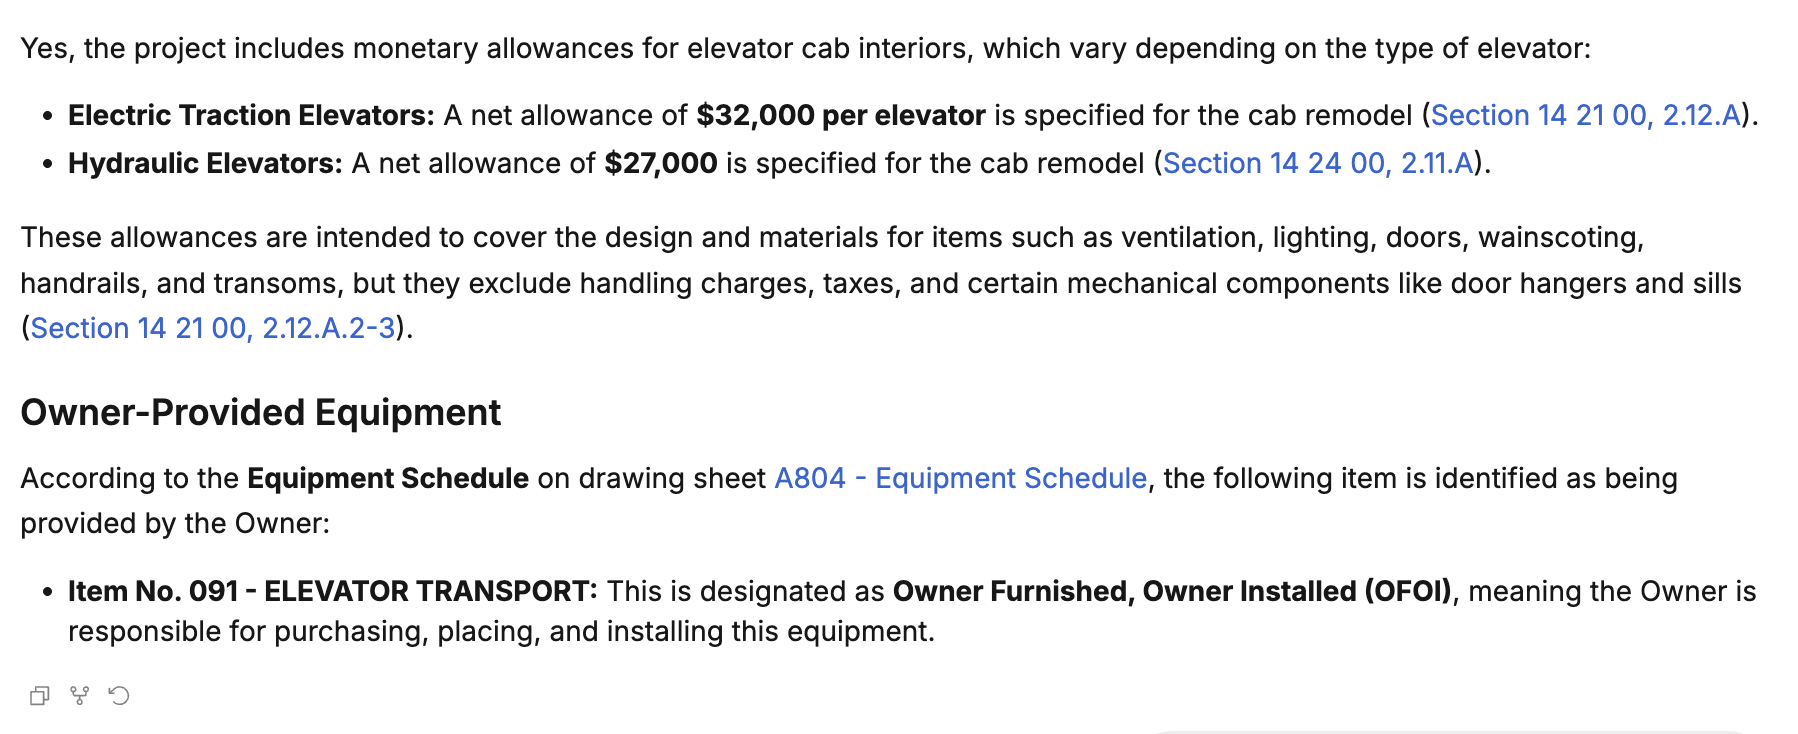Click the branch conversation icon
The width and height of the screenshot is (1798, 734).
tap(79, 695)
